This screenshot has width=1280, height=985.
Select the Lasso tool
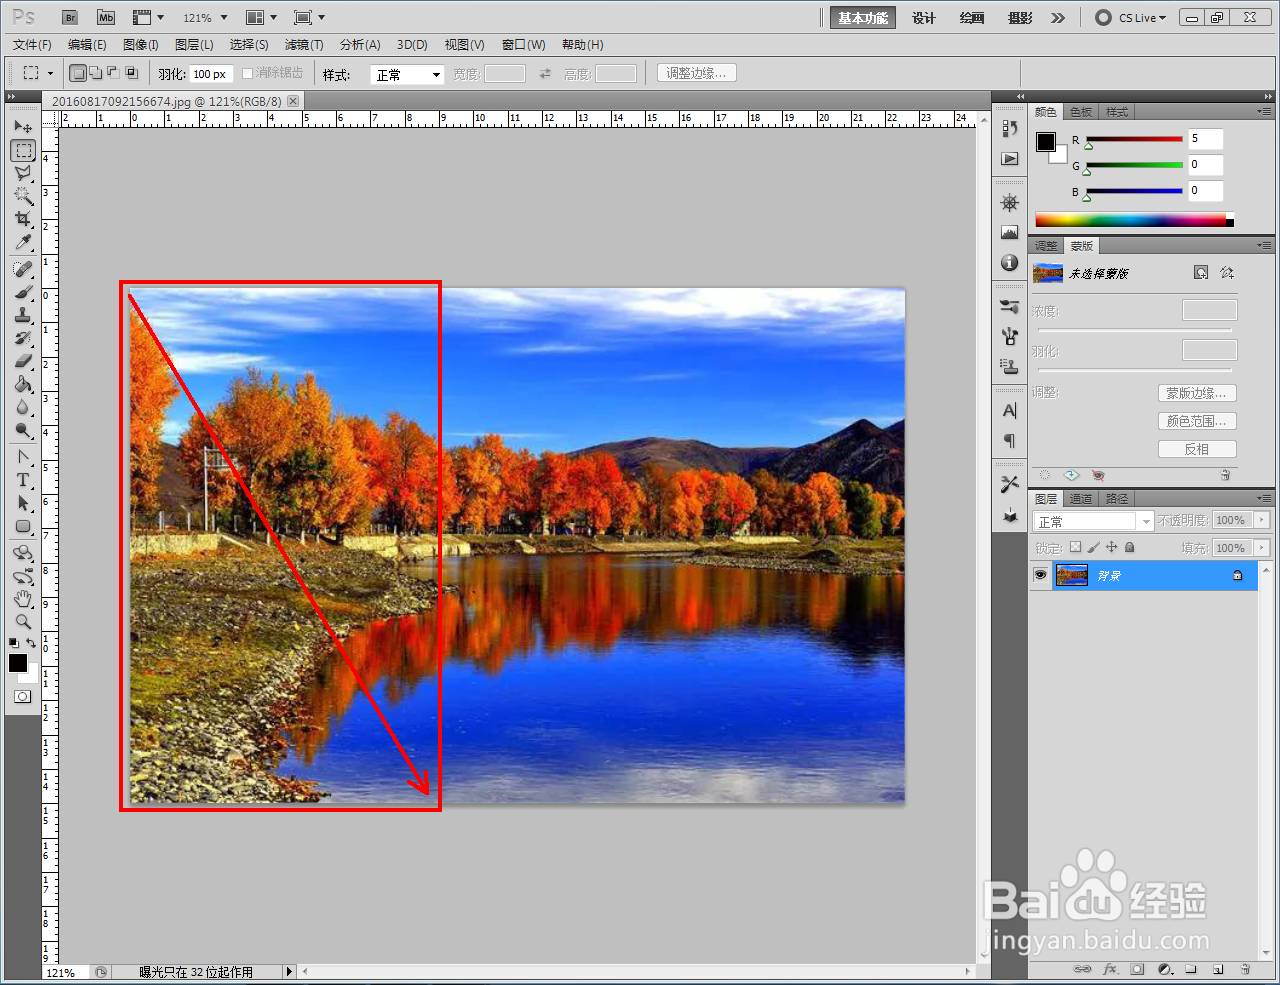pos(23,173)
